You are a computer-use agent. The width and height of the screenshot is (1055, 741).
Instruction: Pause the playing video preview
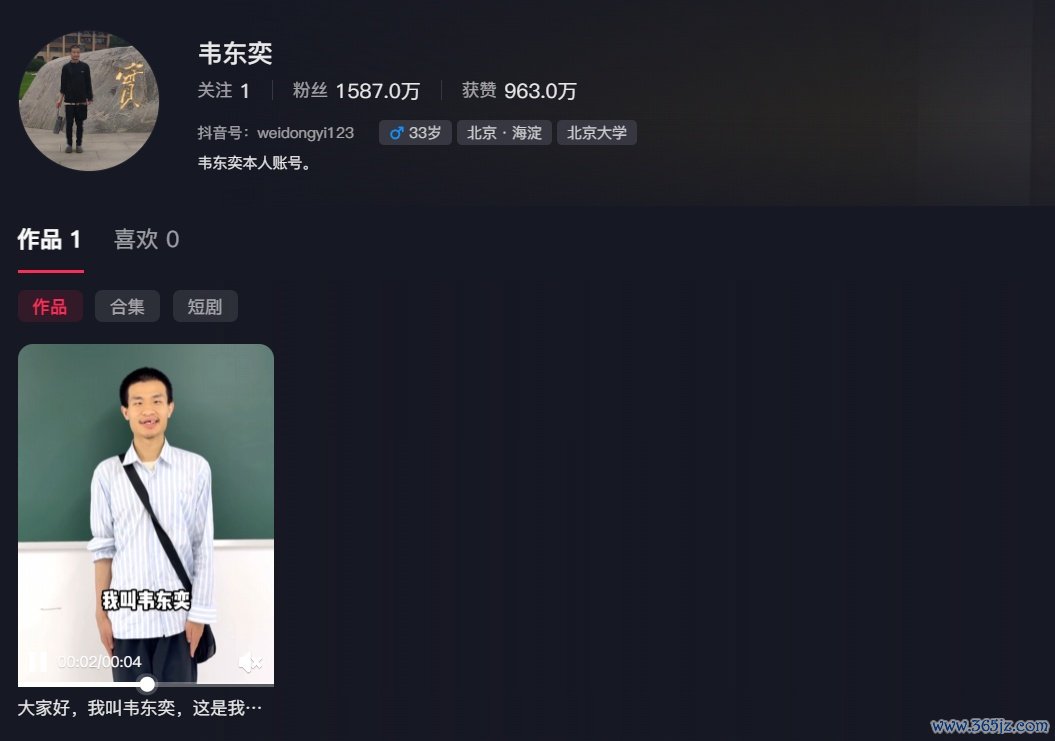coord(38,662)
